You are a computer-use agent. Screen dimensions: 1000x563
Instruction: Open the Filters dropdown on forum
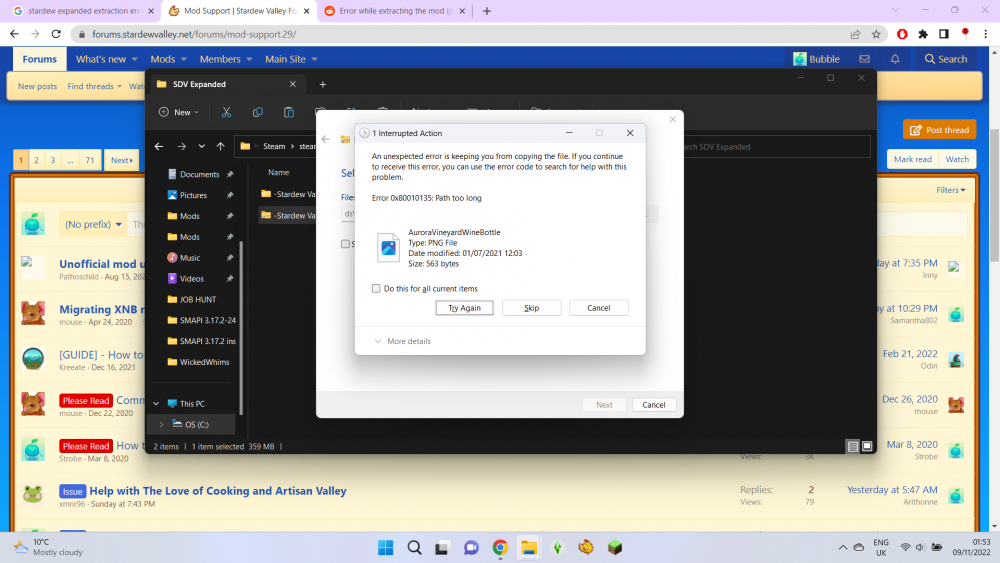click(x=951, y=190)
